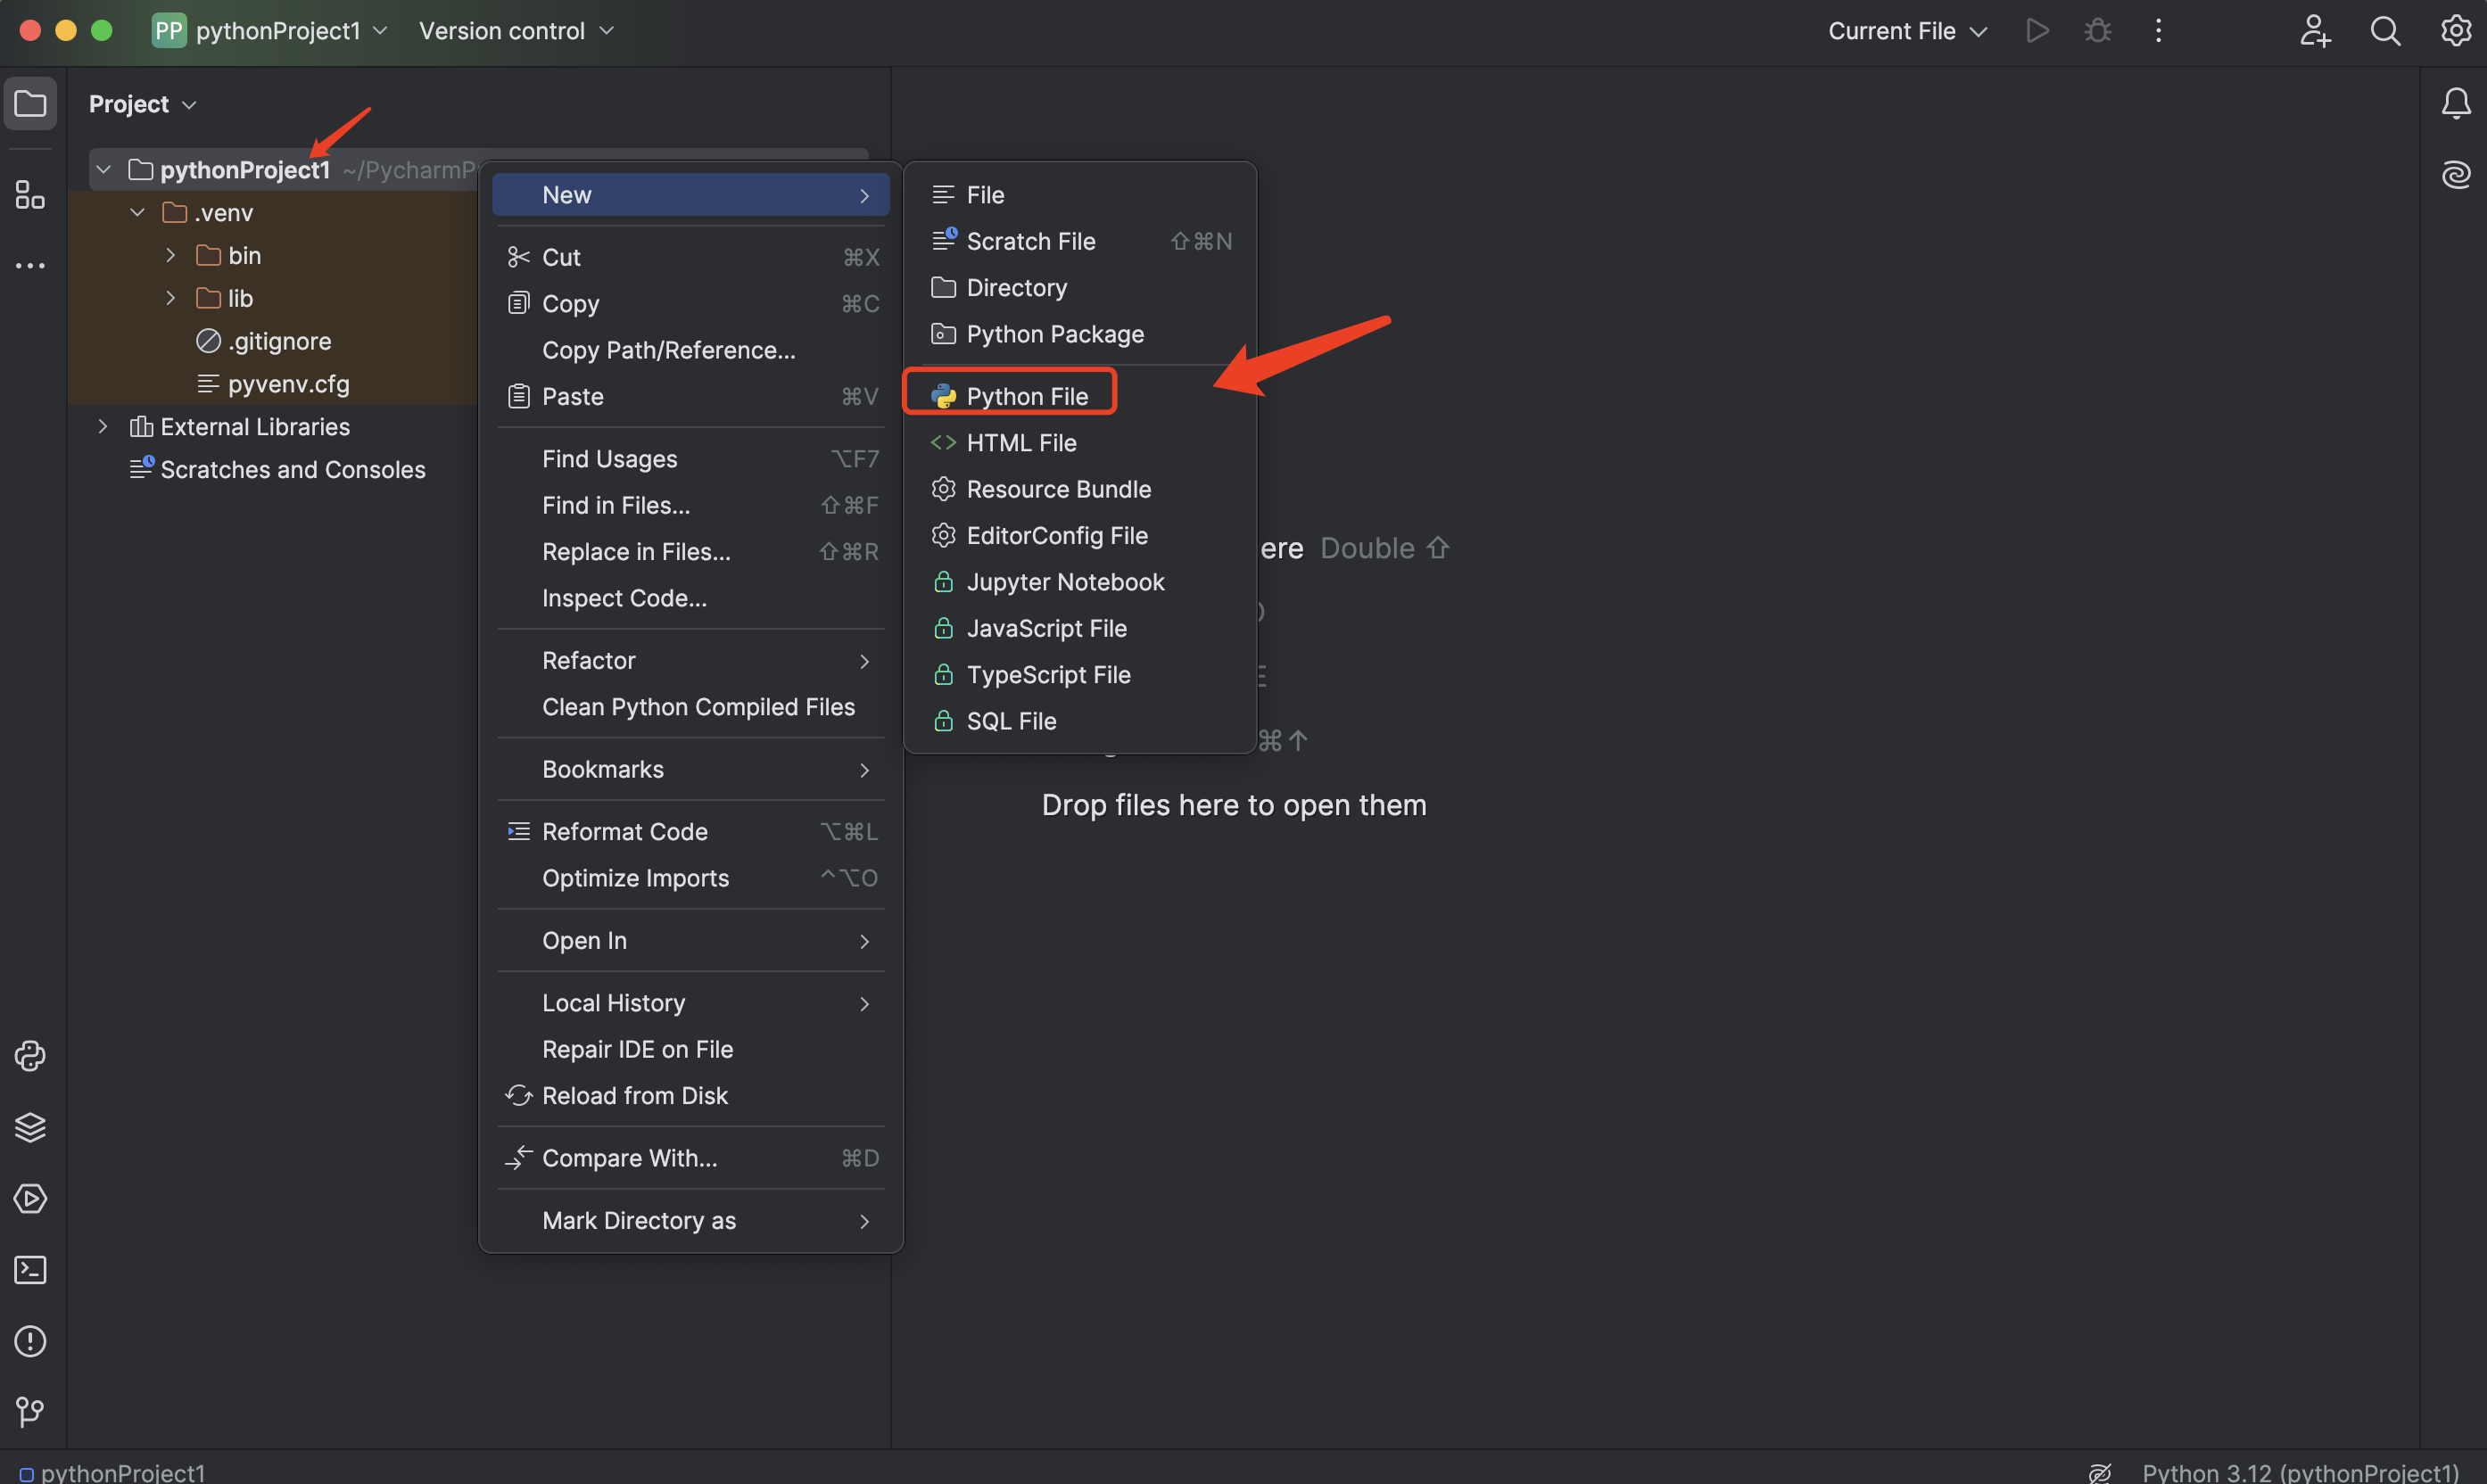Open the Current File run configuration dropdown
This screenshot has height=1484, width=2487.
point(1907,31)
